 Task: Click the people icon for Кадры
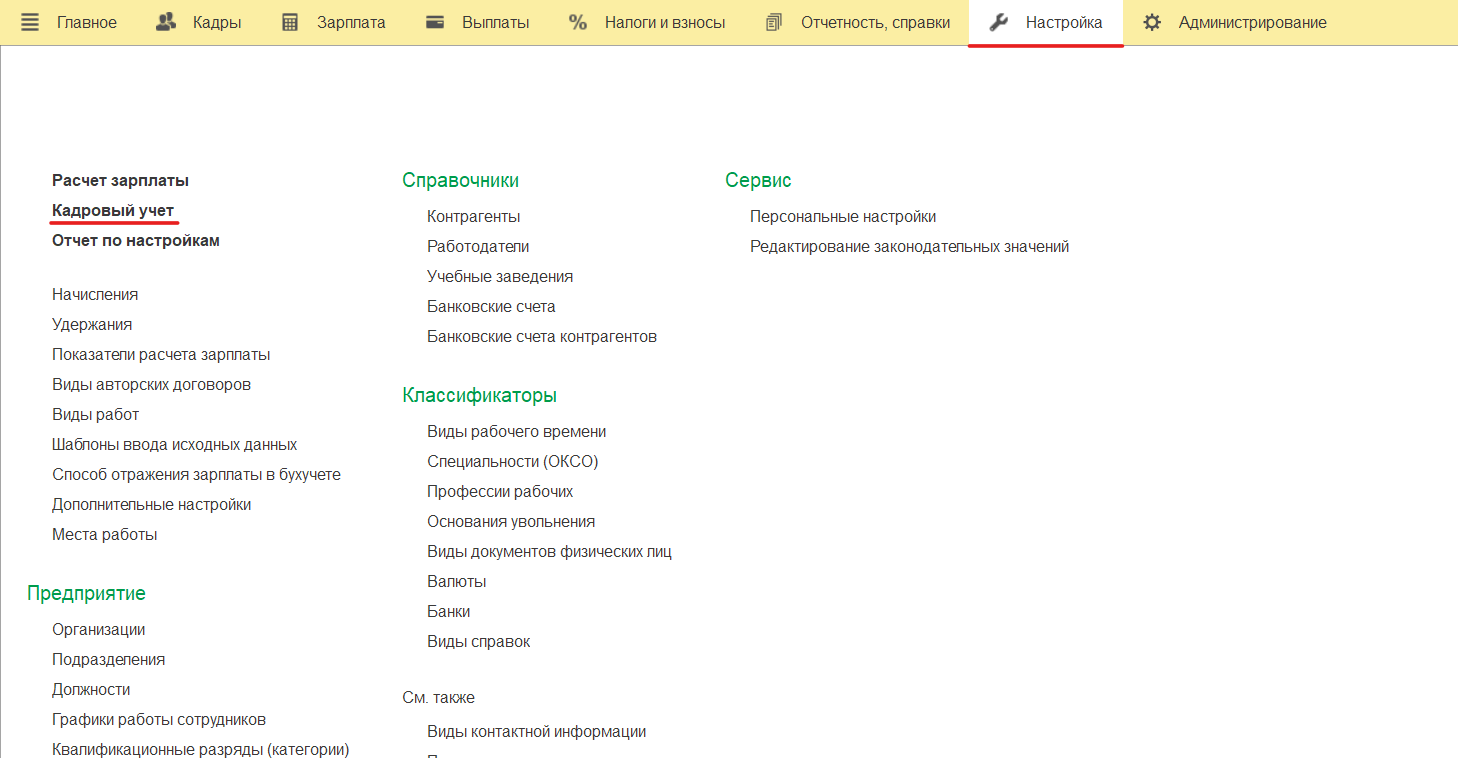166,22
